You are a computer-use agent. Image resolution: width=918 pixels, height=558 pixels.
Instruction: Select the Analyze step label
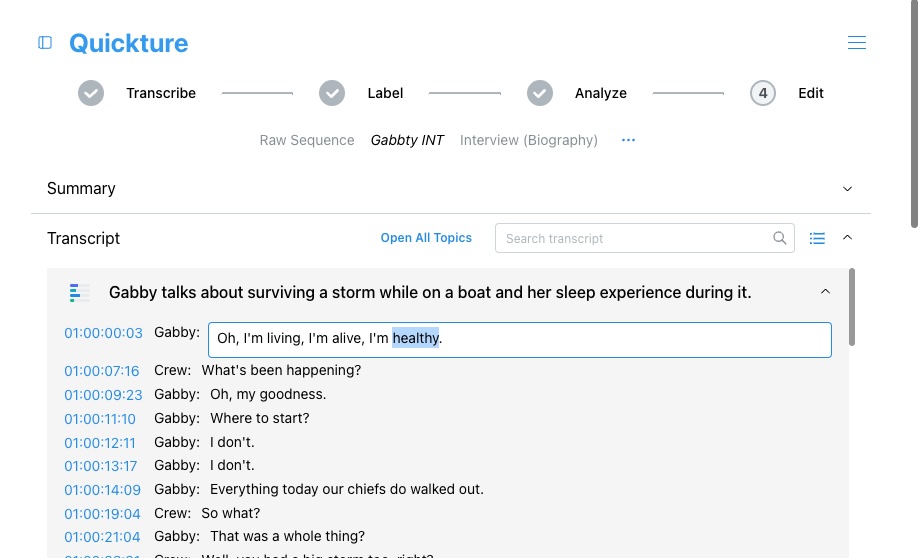[601, 93]
